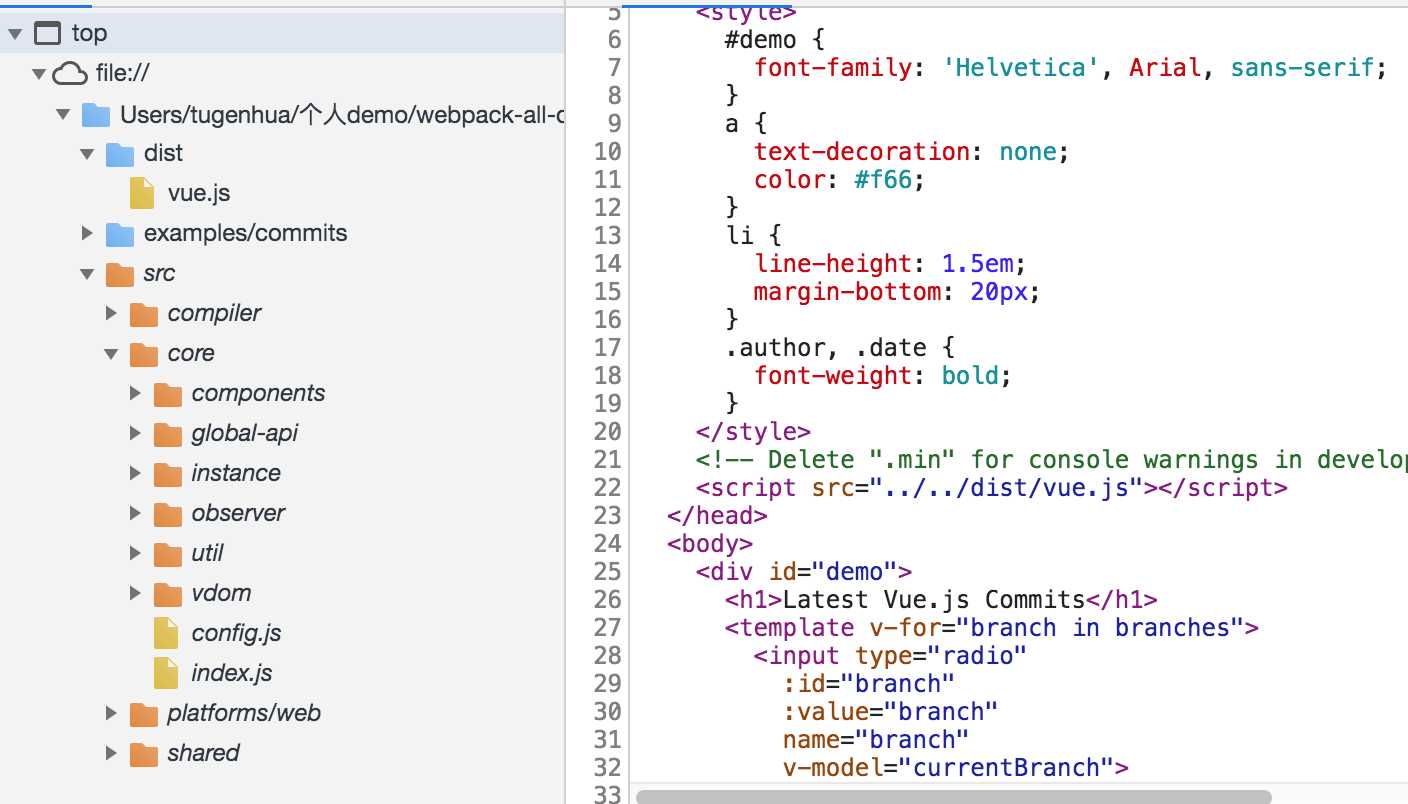Viewport: 1408px width, 804px height.
Task: Click the '.author, .date' selector on line 17
Action: point(826,348)
